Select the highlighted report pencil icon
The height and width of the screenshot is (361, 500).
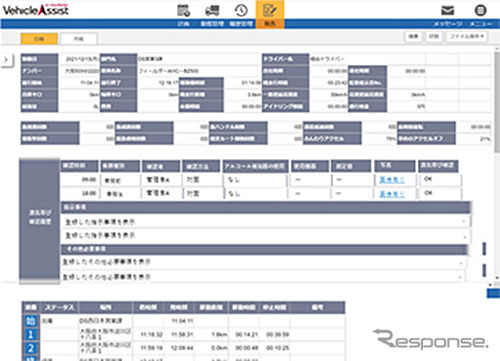click(x=270, y=11)
